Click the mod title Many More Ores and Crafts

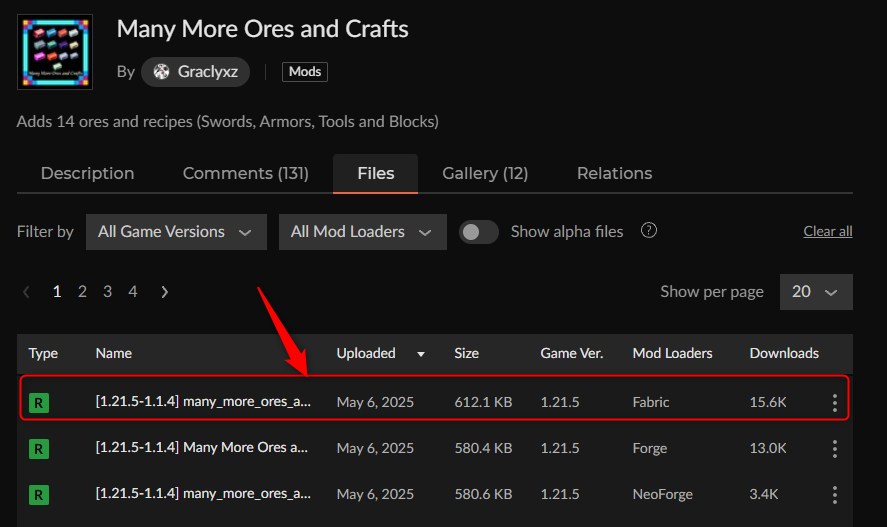(262, 29)
